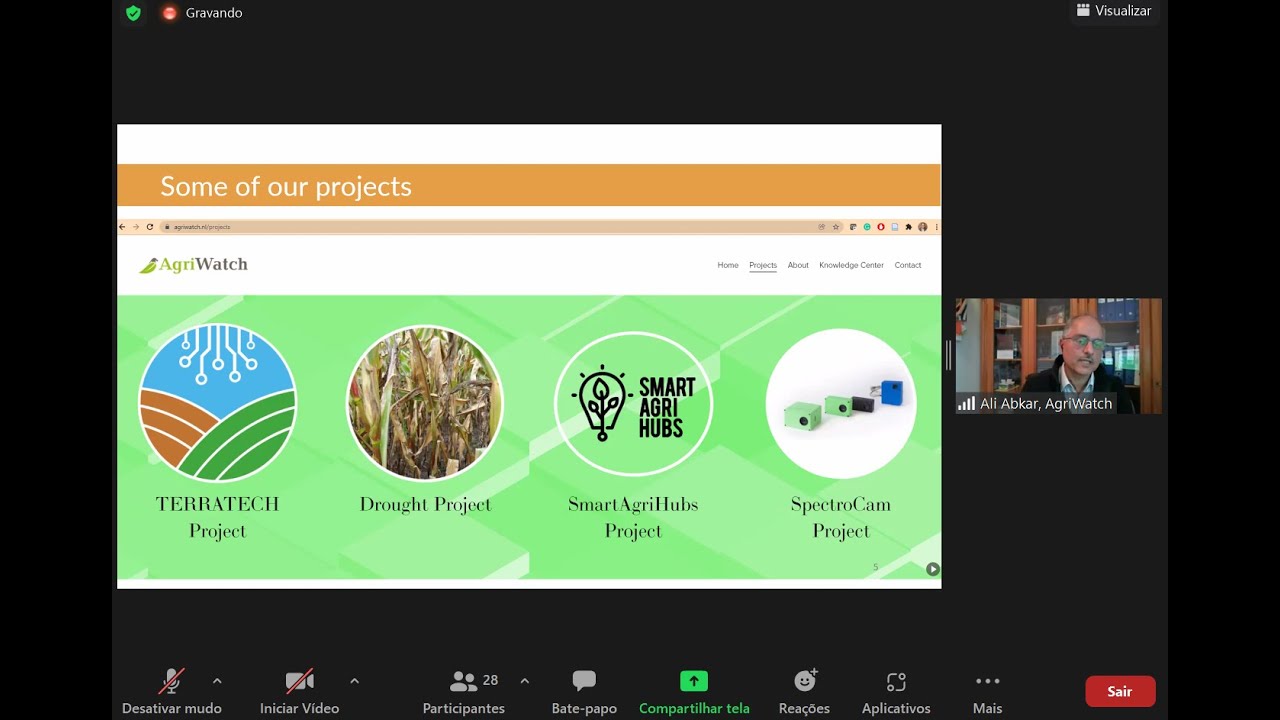Open the Participantes panel
The width and height of the screenshot is (1280, 720).
click(463, 692)
